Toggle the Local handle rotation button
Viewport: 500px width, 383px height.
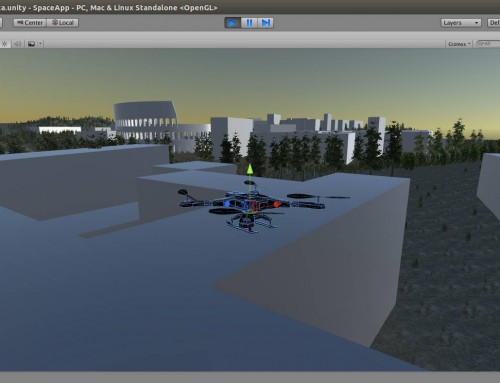(63, 23)
